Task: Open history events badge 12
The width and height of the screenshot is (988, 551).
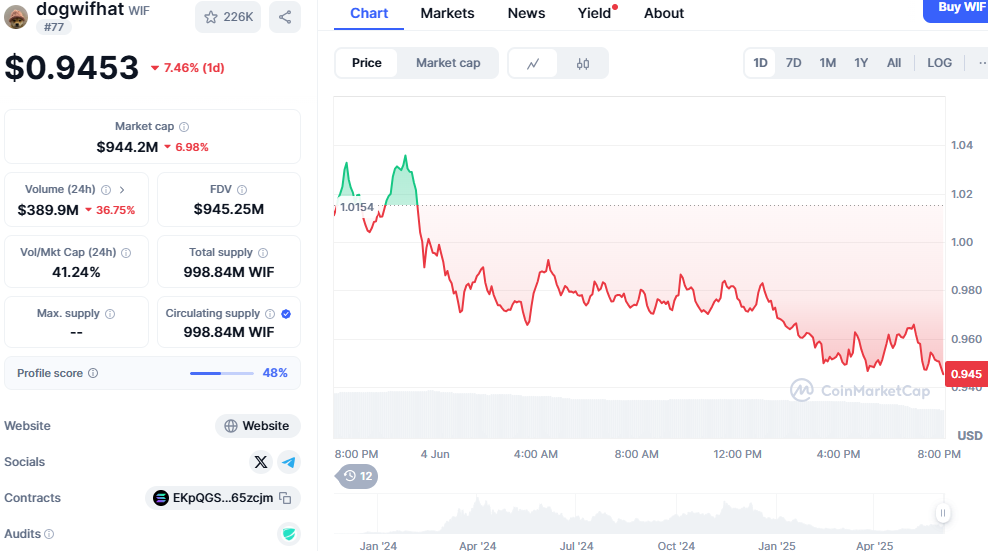Action: click(x=357, y=476)
